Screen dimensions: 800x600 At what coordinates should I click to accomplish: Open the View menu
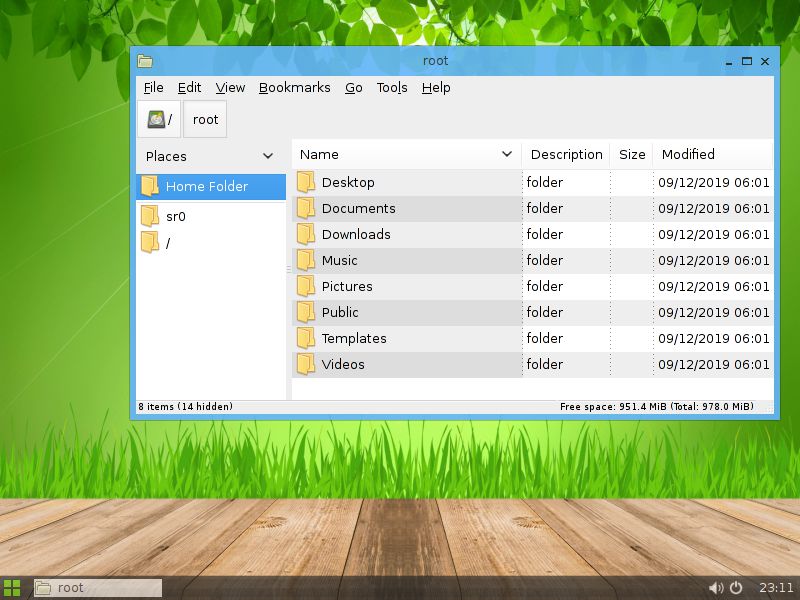229,88
